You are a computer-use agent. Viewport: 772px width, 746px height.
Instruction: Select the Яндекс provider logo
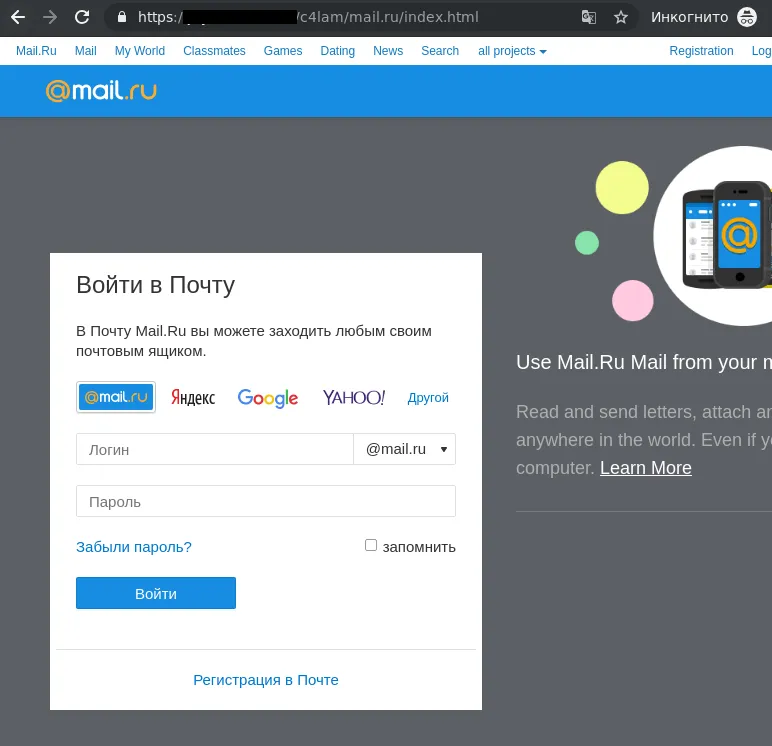[193, 397]
